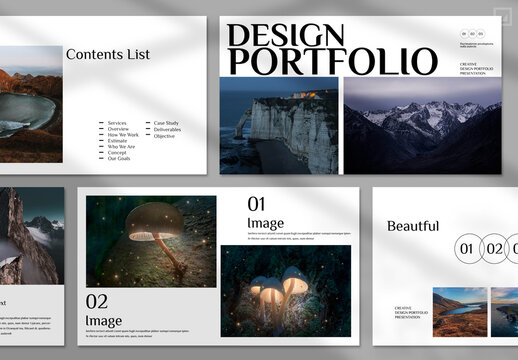Click the large '01' circle on Beautiful slide

468,249
